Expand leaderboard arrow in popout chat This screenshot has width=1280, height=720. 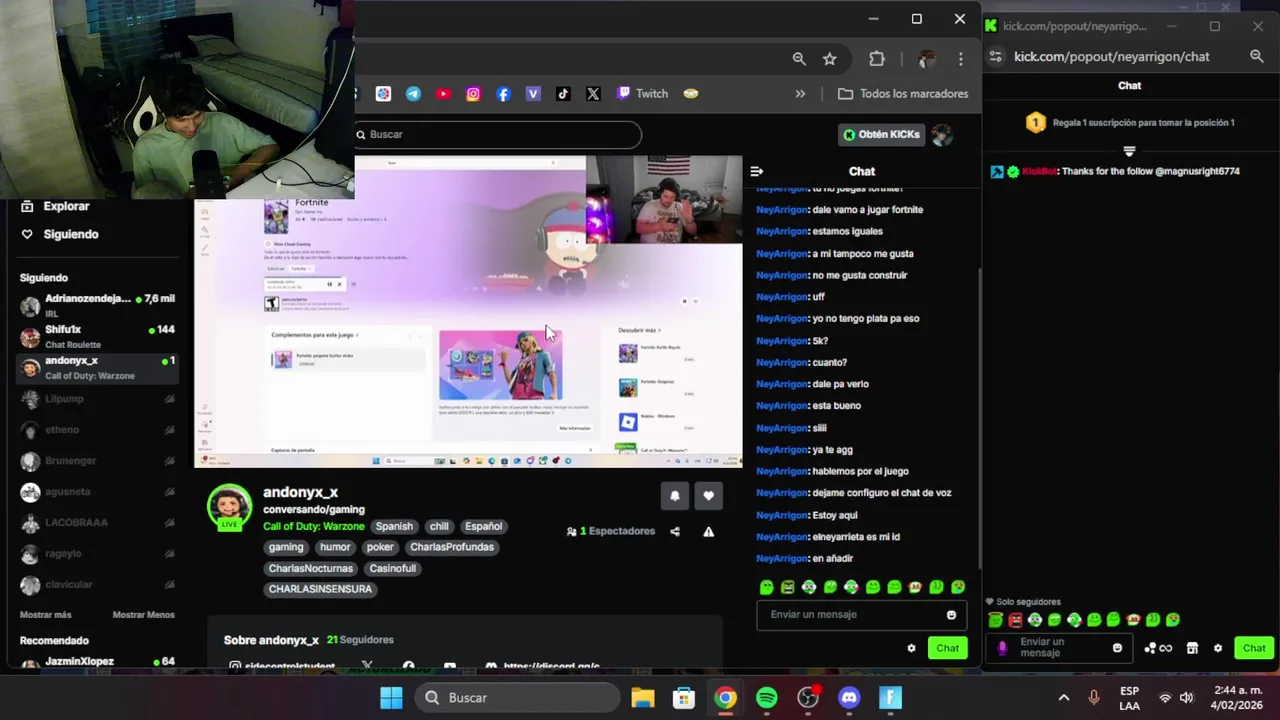click(1129, 151)
